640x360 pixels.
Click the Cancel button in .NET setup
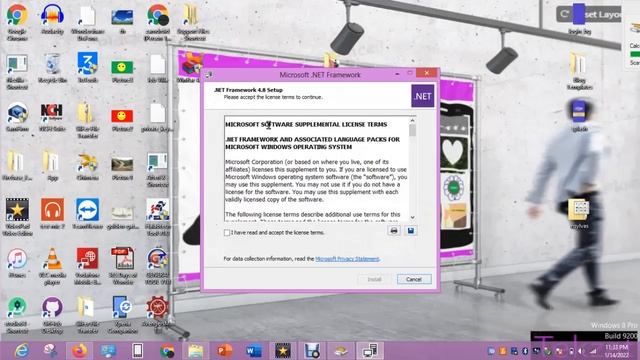click(414, 279)
